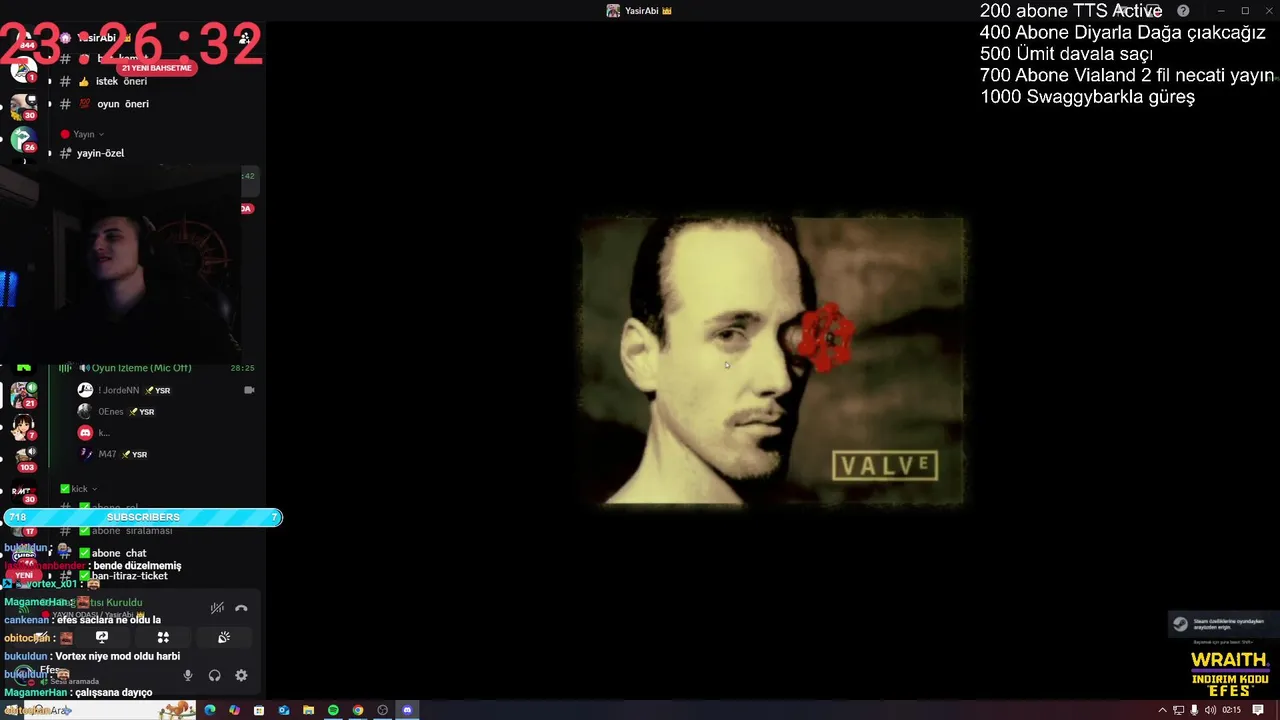Image resolution: width=1280 pixels, height=720 pixels.
Task: Select the server with badge 7
Action: click(x=23, y=427)
